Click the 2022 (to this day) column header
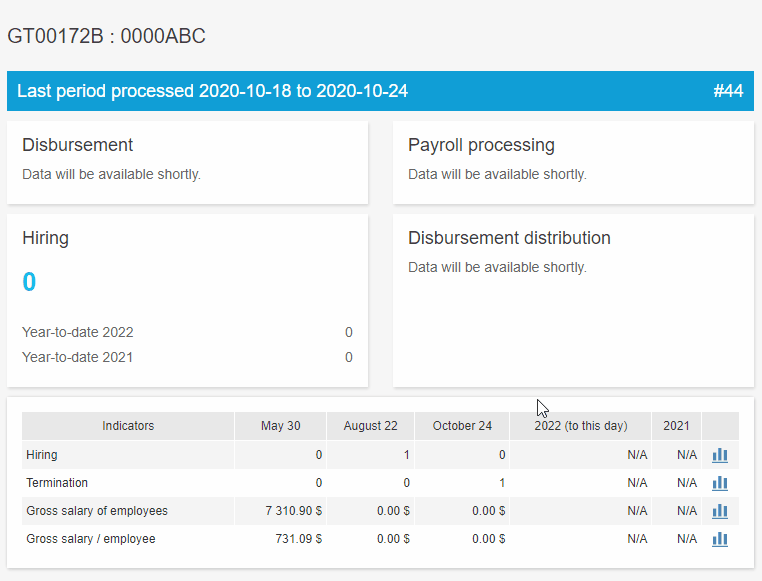This screenshot has height=581, width=762. [580, 426]
